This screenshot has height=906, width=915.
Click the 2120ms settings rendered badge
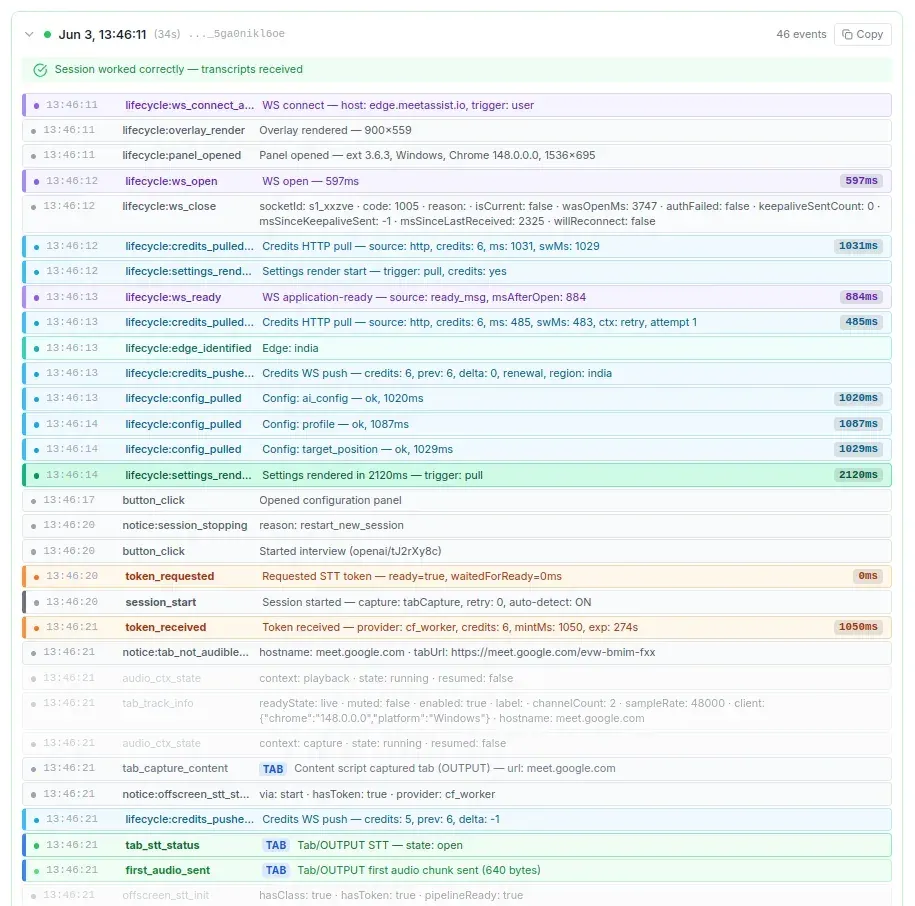point(858,475)
